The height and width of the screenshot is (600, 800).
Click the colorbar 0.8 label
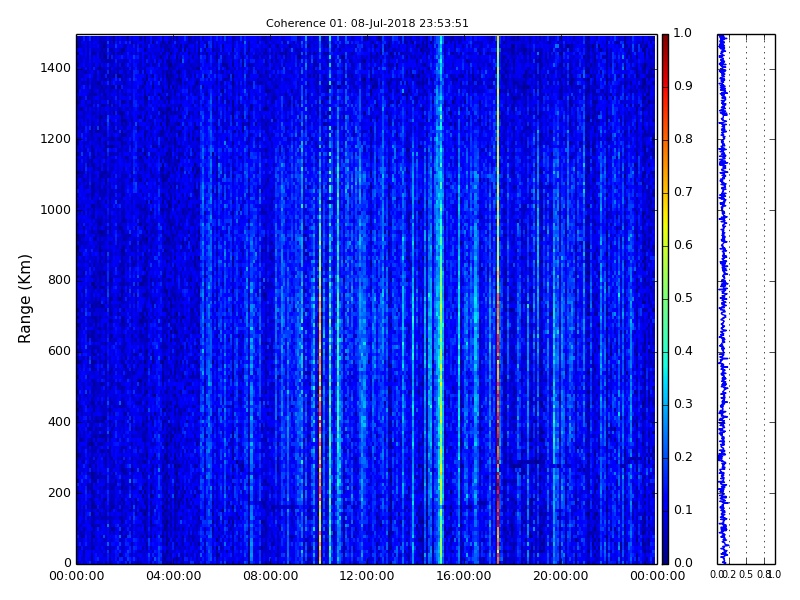click(x=683, y=139)
